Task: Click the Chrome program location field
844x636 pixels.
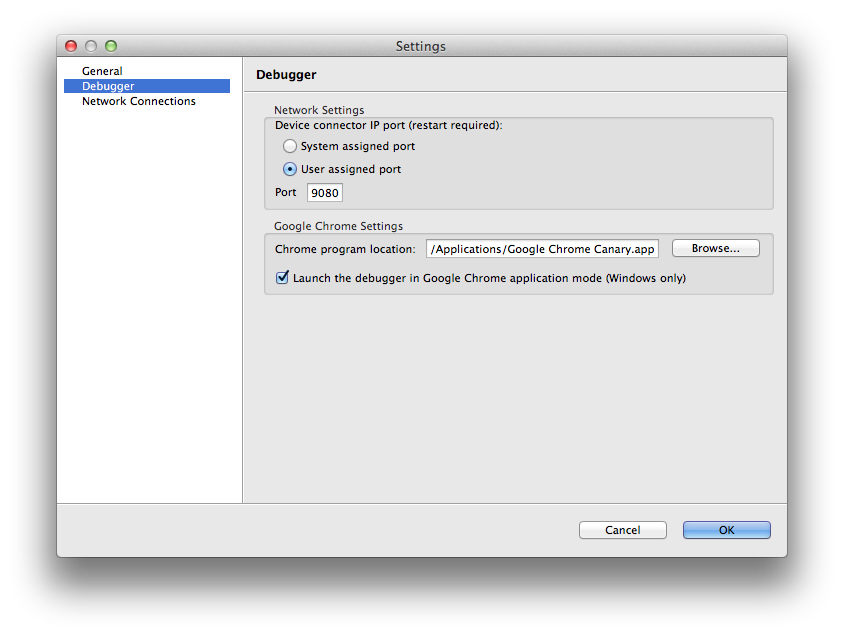Action: pos(542,249)
